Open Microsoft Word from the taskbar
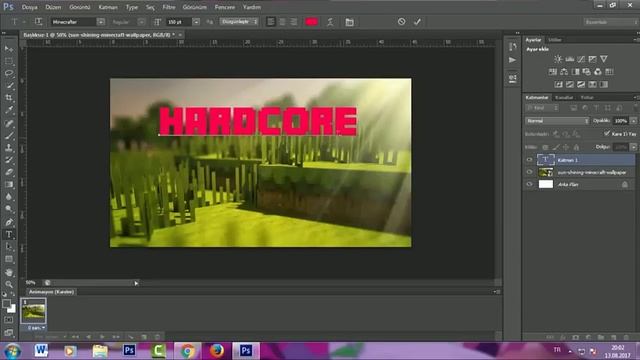 click(x=41, y=351)
